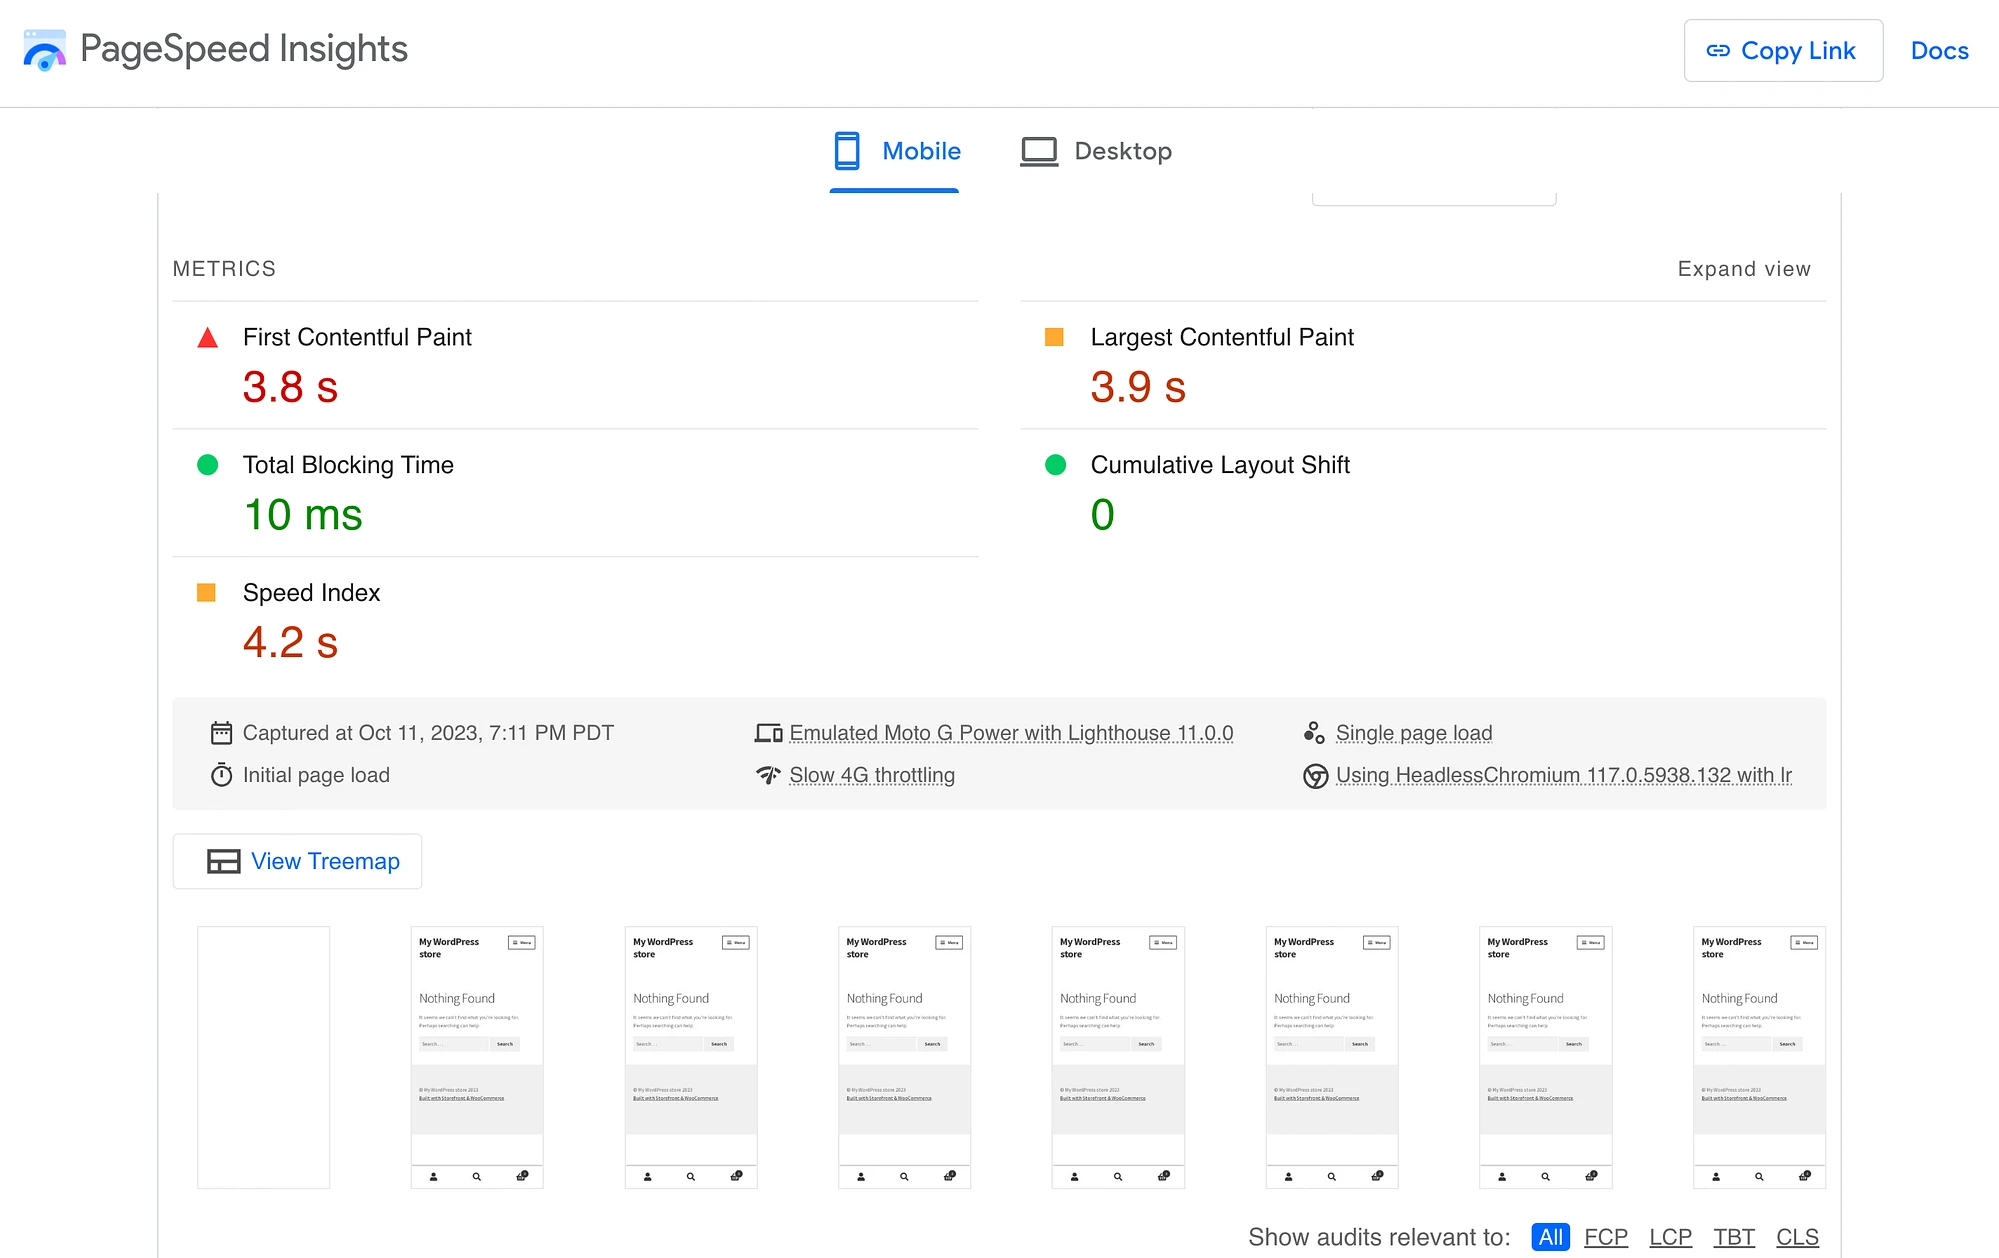1999x1258 pixels.
Task: Click the FCP audit filter toggle
Action: pos(1606,1238)
